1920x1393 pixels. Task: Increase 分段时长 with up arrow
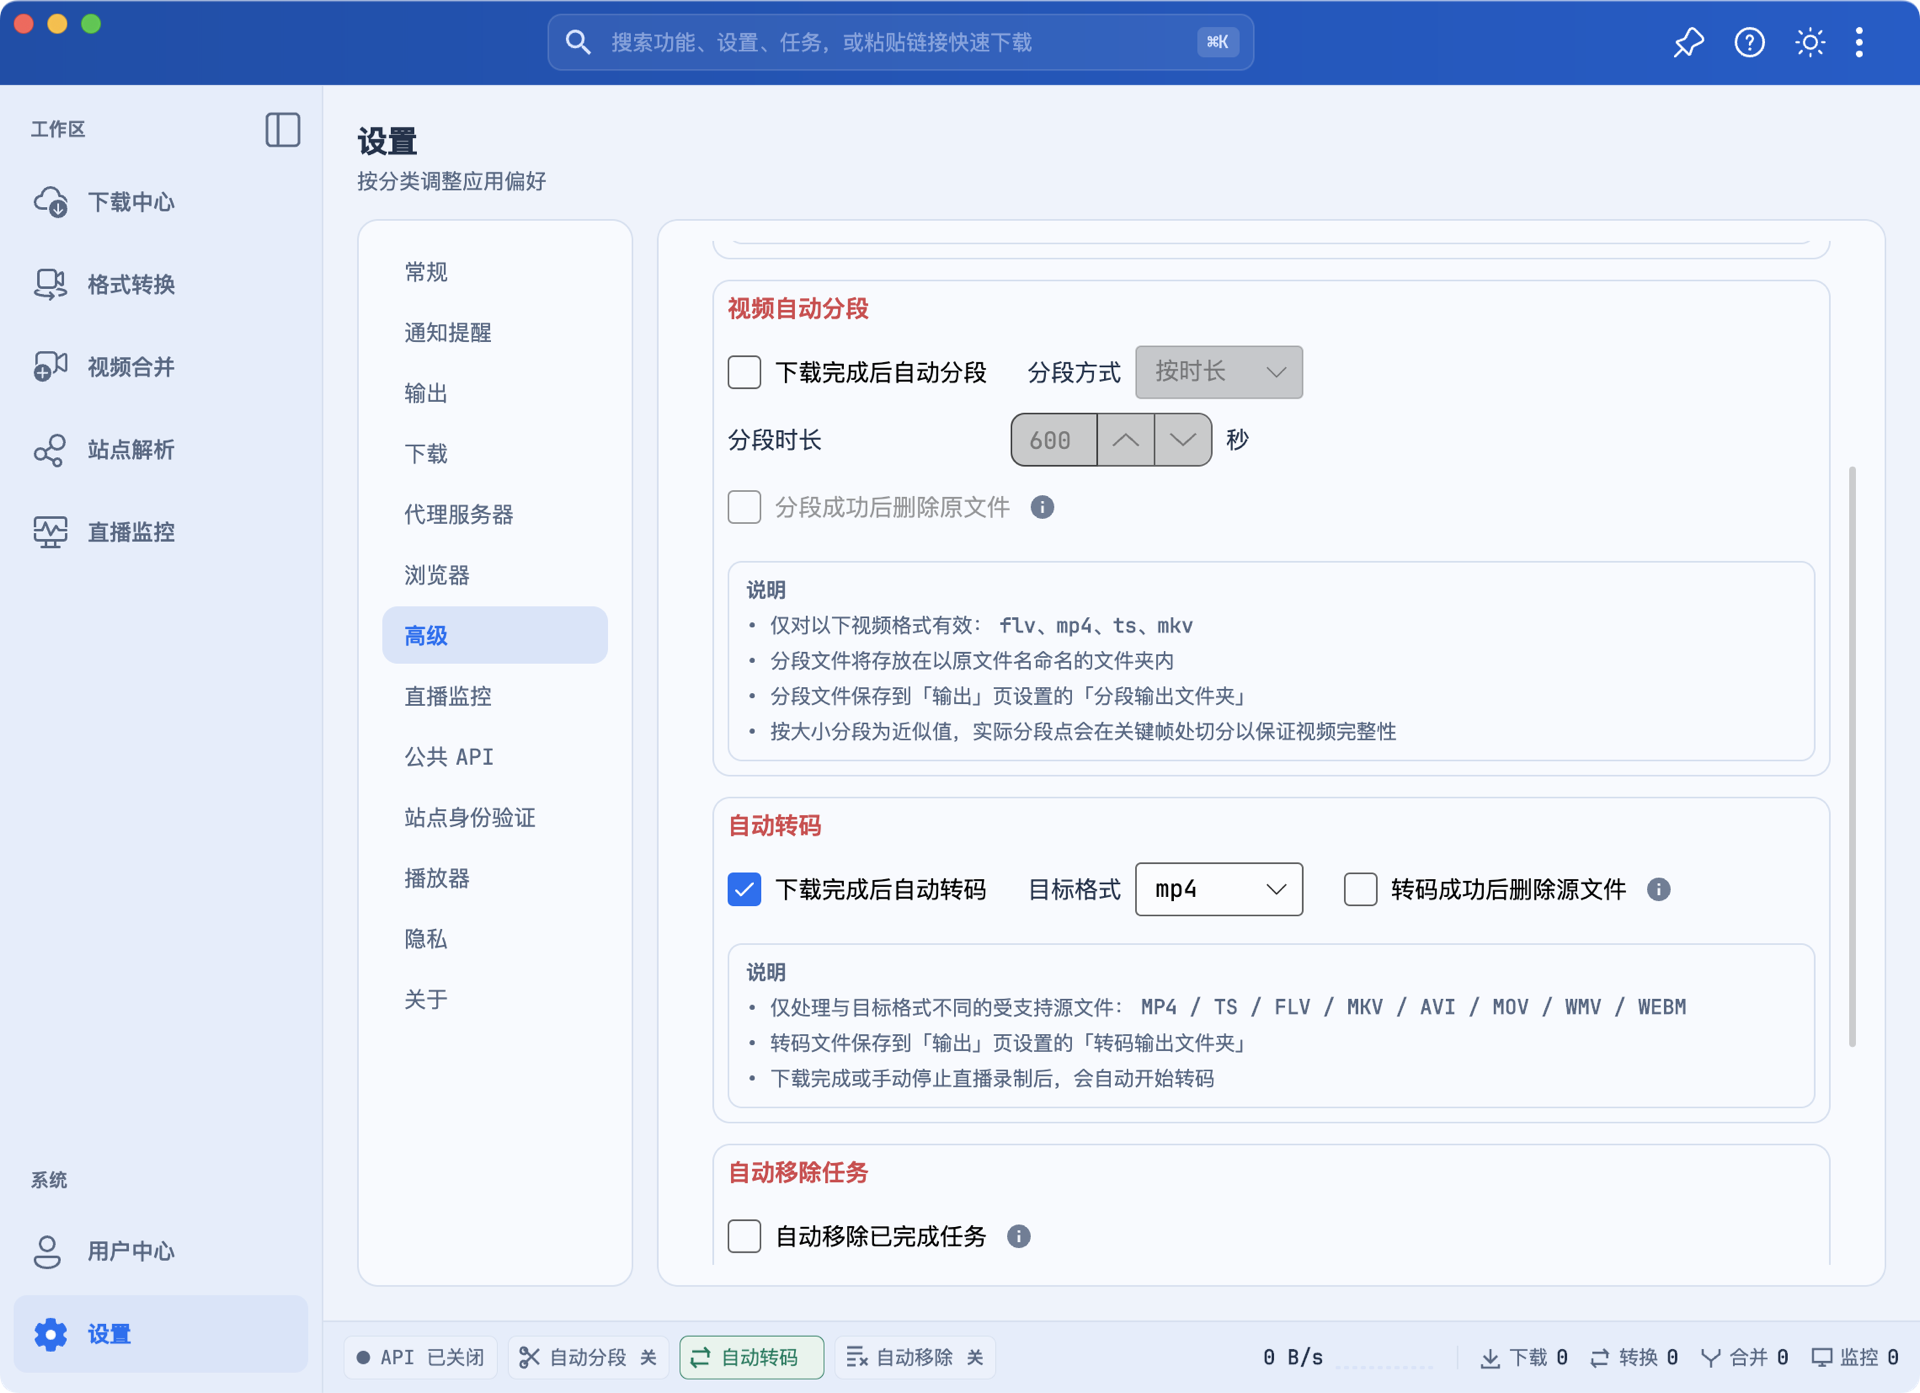coord(1125,440)
